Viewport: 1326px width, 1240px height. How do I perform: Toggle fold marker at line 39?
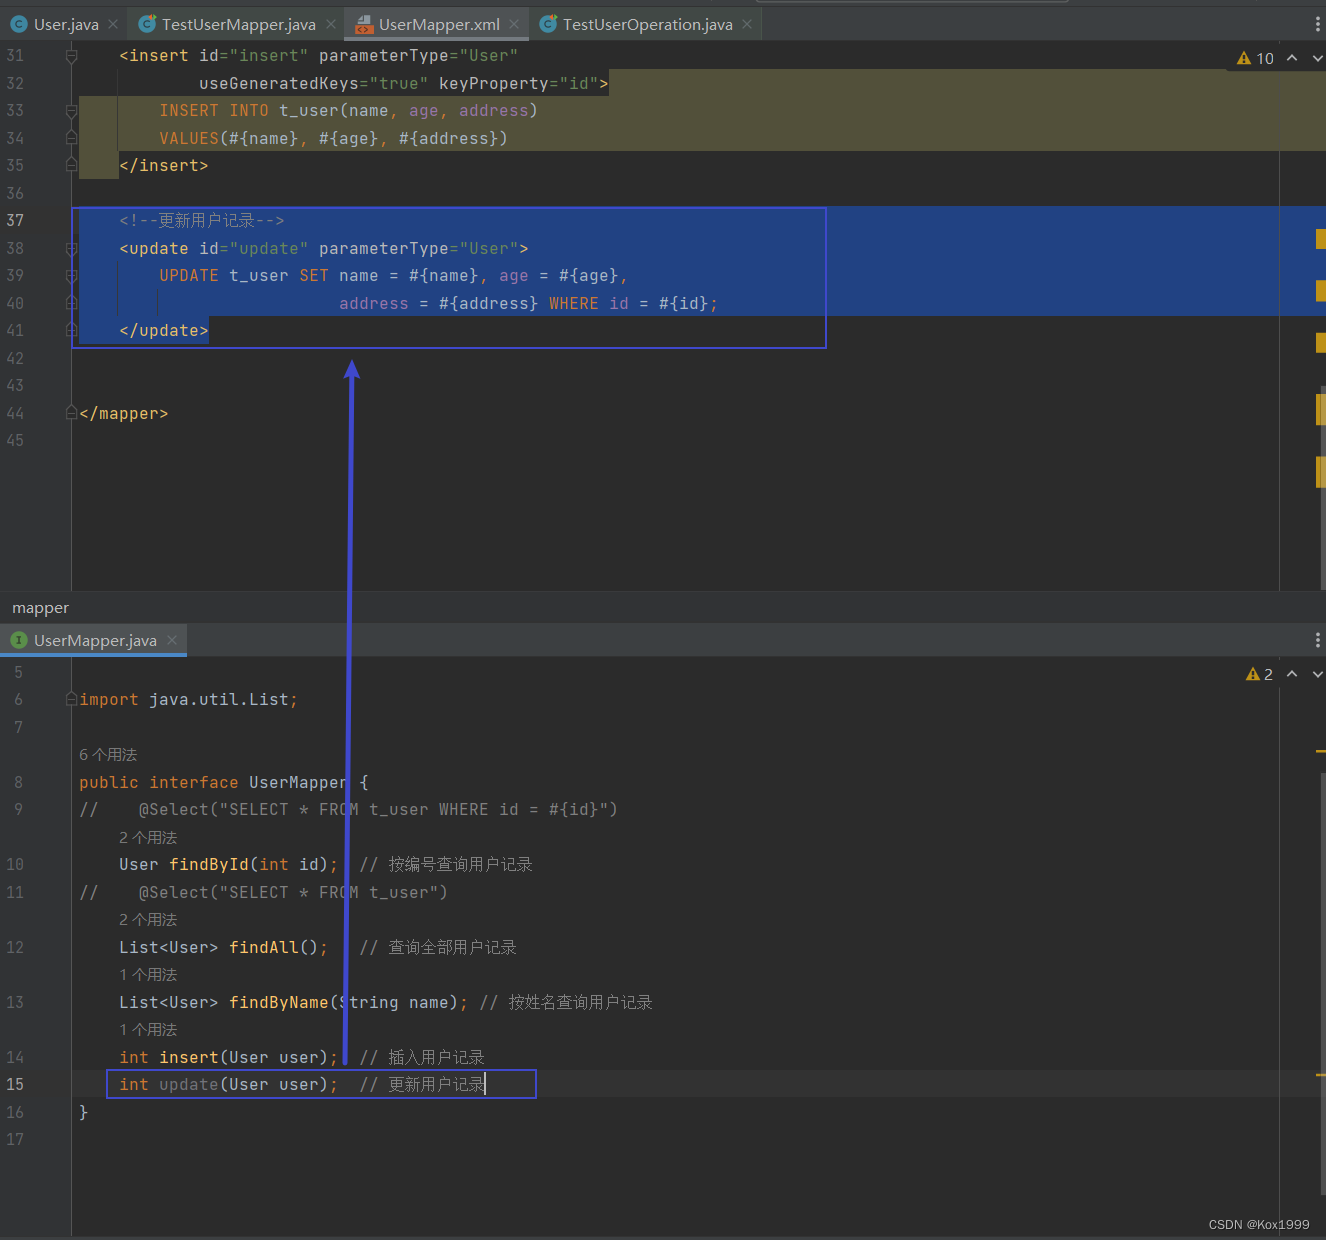tap(71, 276)
